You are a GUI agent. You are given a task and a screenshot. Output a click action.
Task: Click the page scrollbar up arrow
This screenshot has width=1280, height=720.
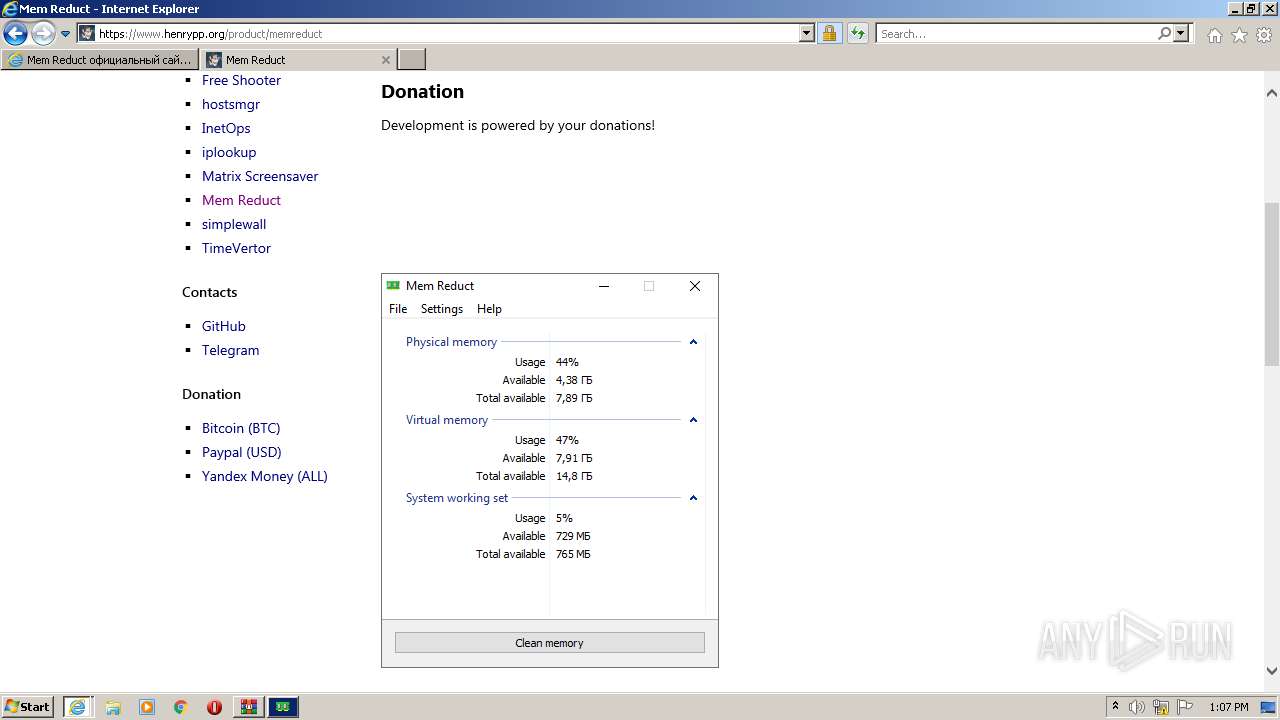point(1272,93)
